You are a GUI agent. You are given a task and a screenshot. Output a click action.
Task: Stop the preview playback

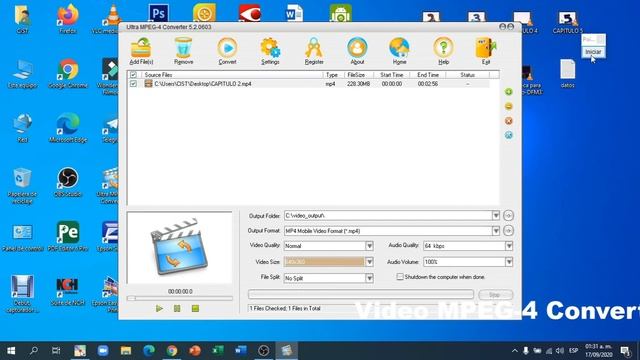tap(195, 309)
